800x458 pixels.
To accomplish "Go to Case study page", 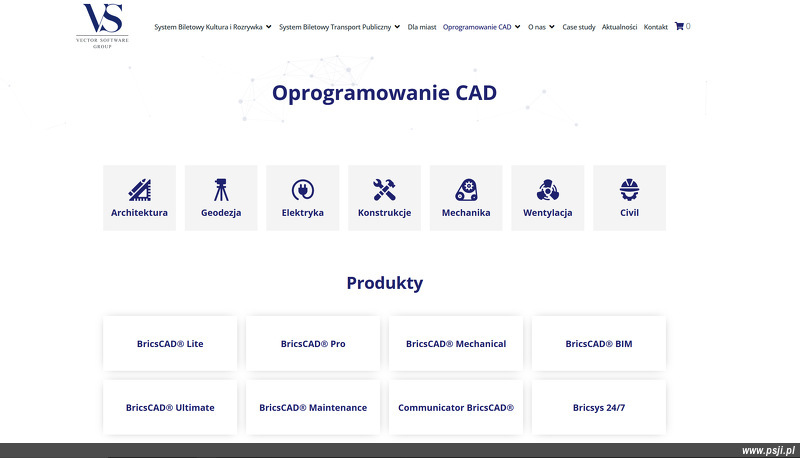I will tap(579, 27).
